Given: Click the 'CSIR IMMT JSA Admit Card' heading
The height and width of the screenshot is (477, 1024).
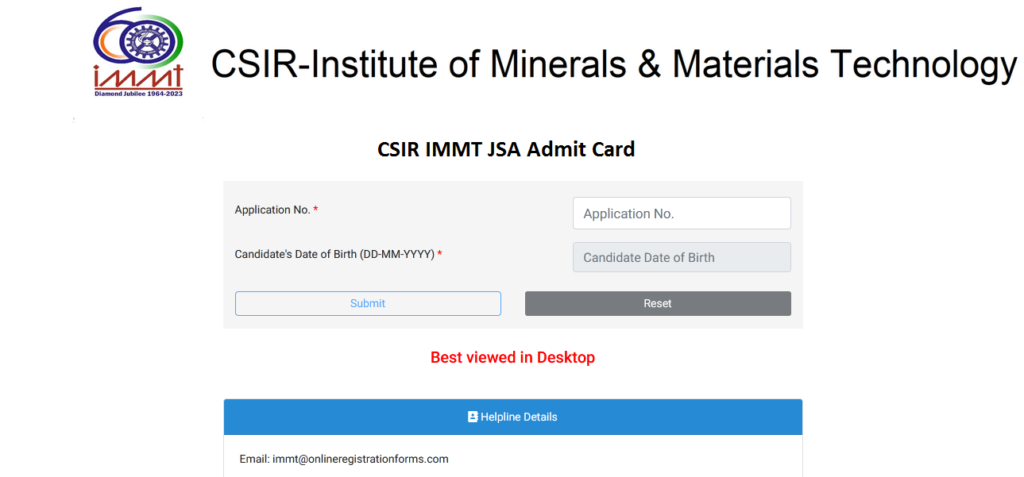Looking at the screenshot, I should click(x=506, y=150).
